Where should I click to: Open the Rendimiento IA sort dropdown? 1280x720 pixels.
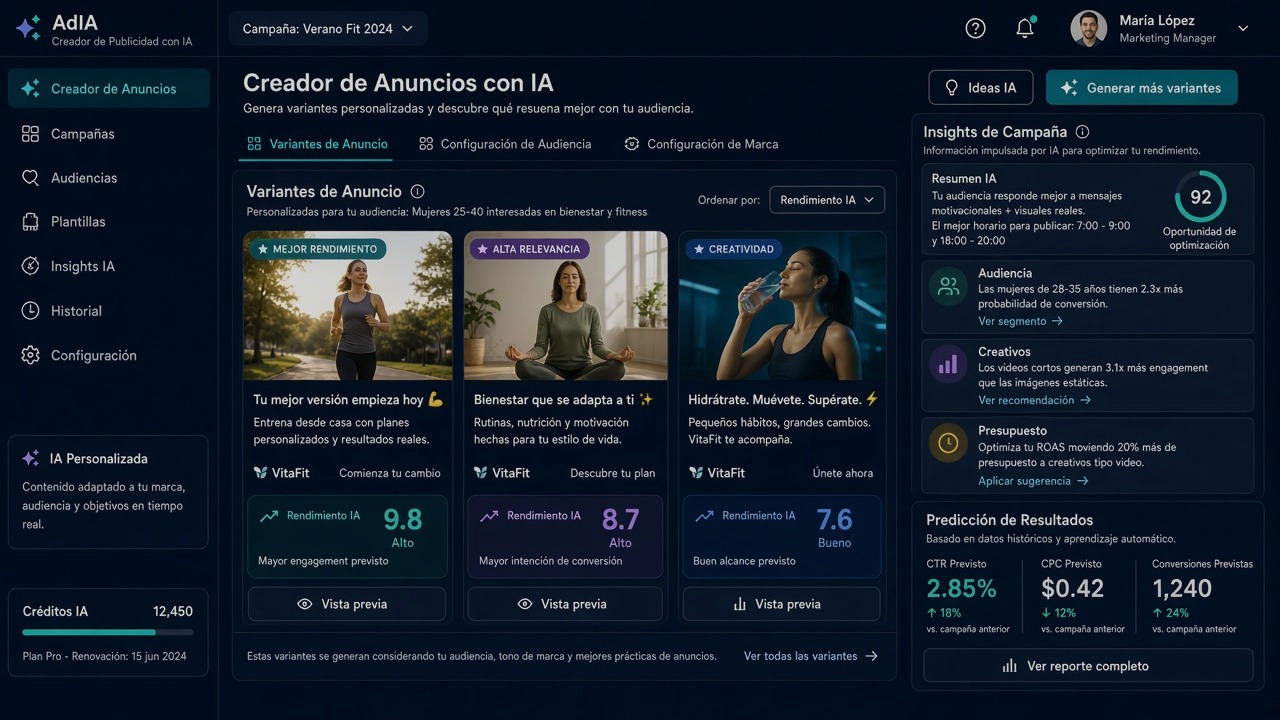pos(827,200)
